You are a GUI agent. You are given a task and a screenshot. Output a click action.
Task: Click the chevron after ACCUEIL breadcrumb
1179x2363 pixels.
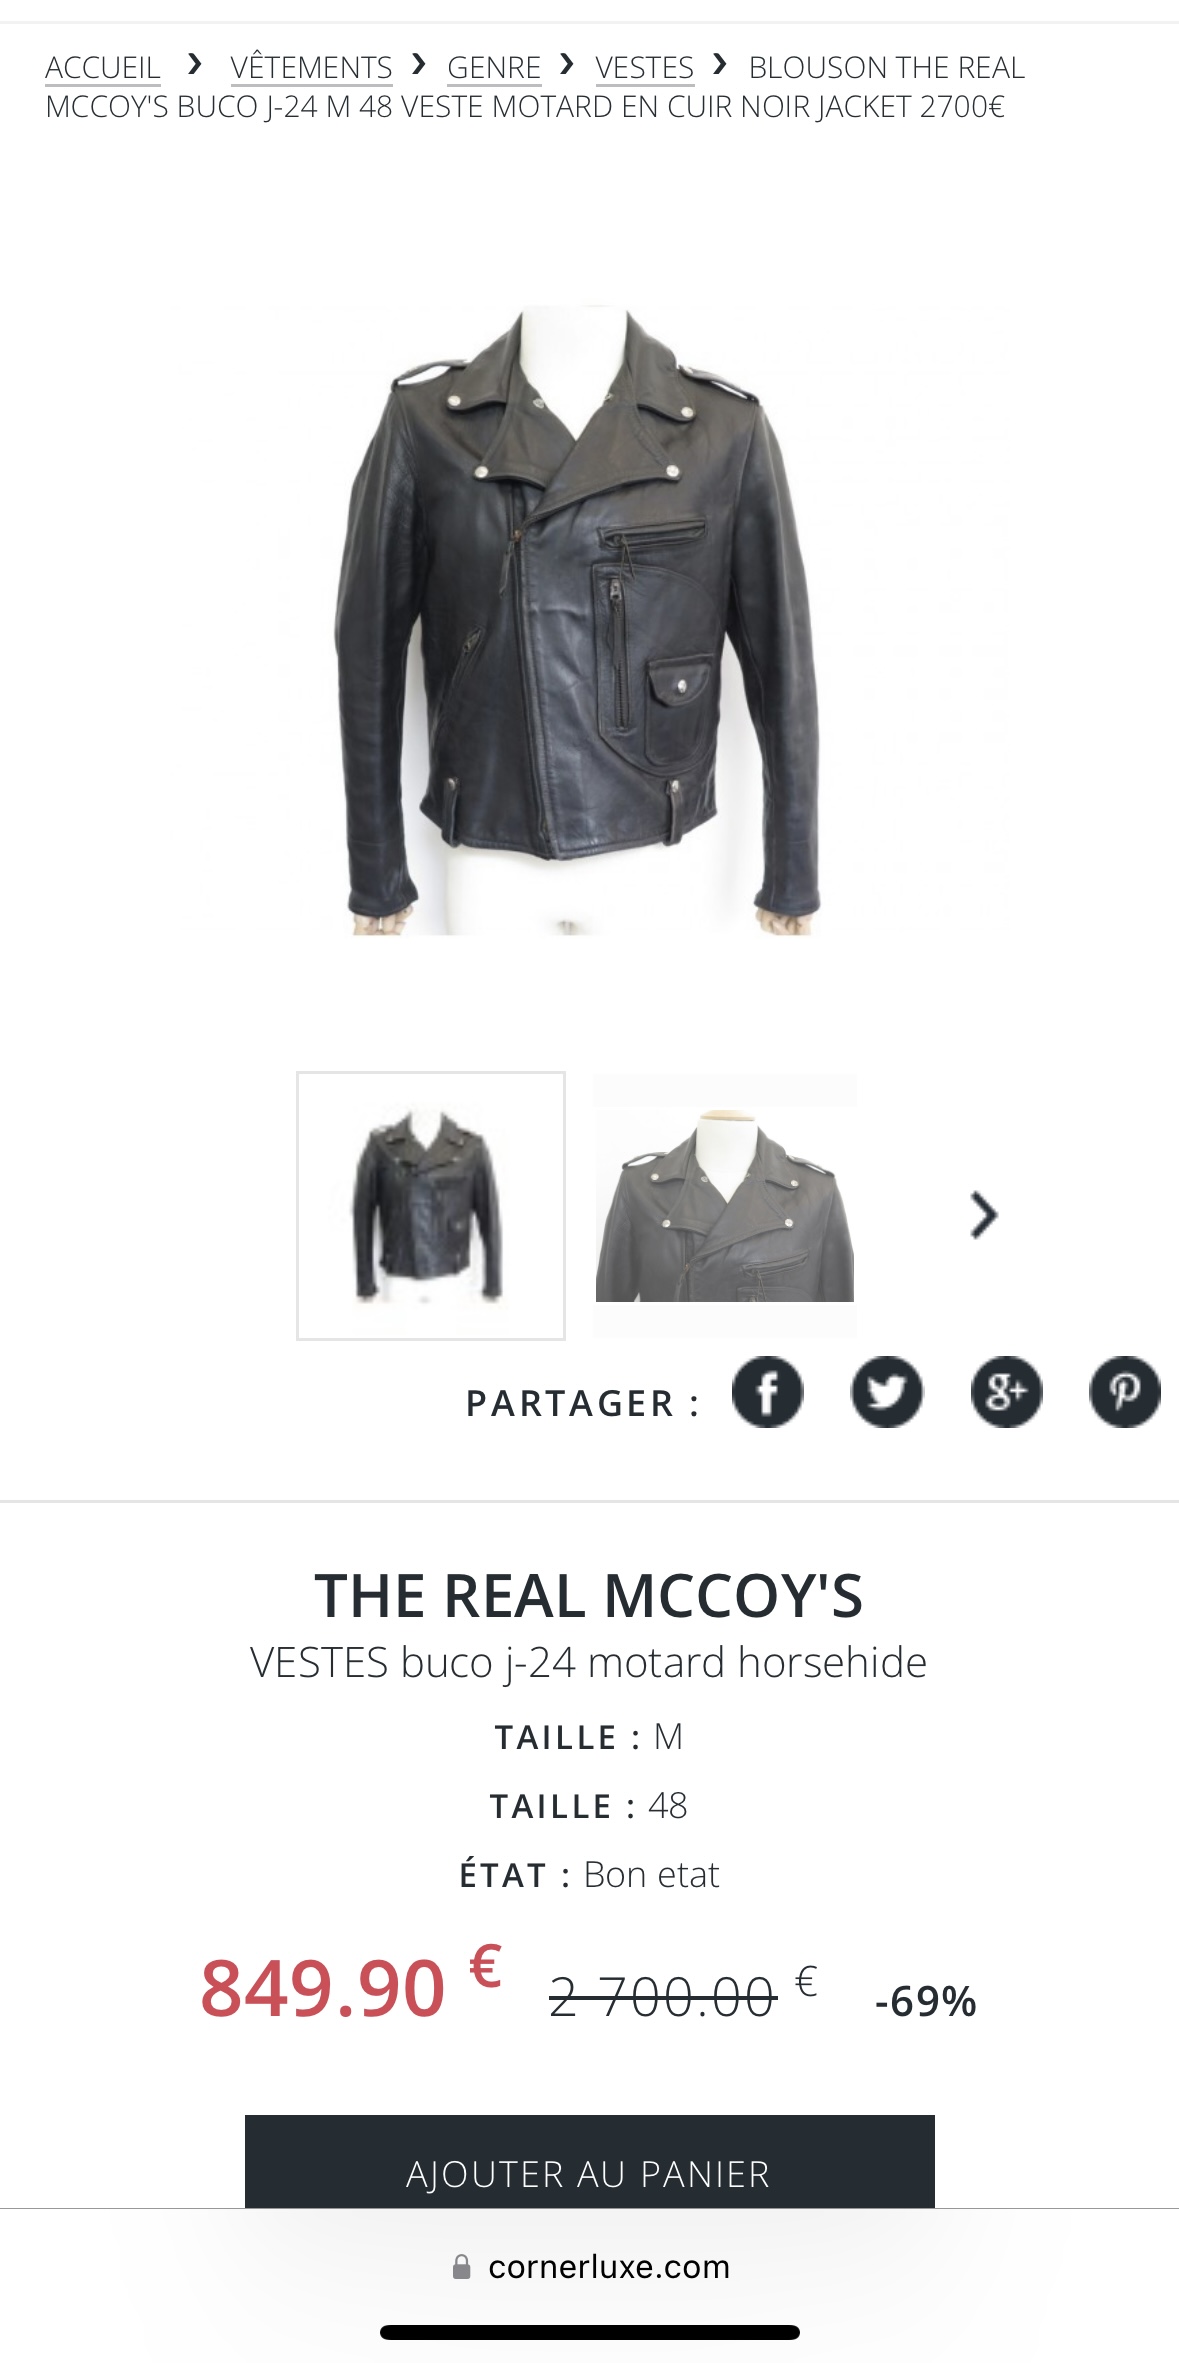click(195, 65)
